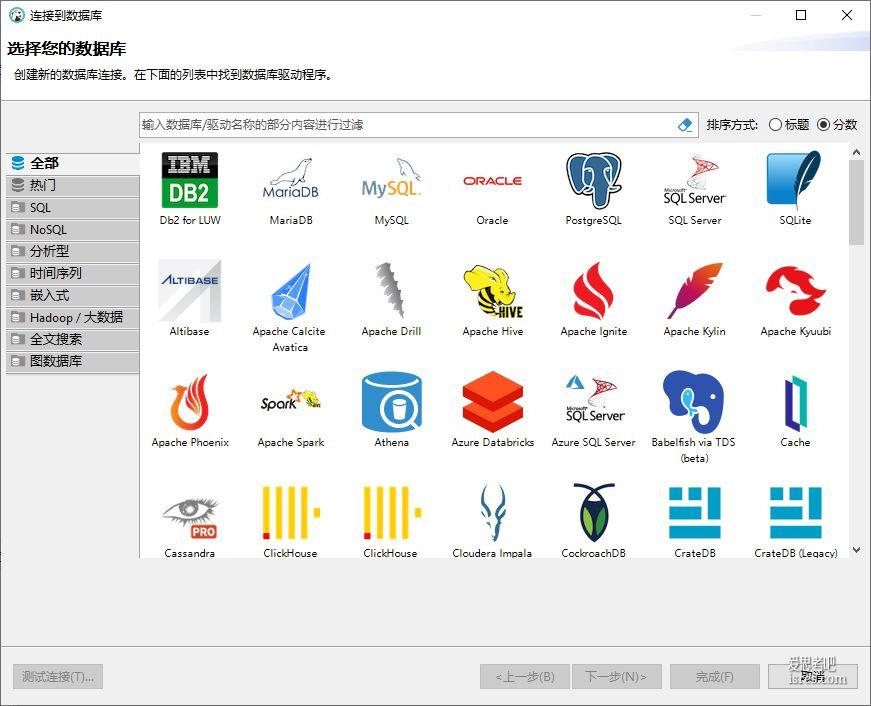This screenshot has height=706, width=871.
Task: Click the driver list scrollbar thumb
Action: (x=856, y=202)
